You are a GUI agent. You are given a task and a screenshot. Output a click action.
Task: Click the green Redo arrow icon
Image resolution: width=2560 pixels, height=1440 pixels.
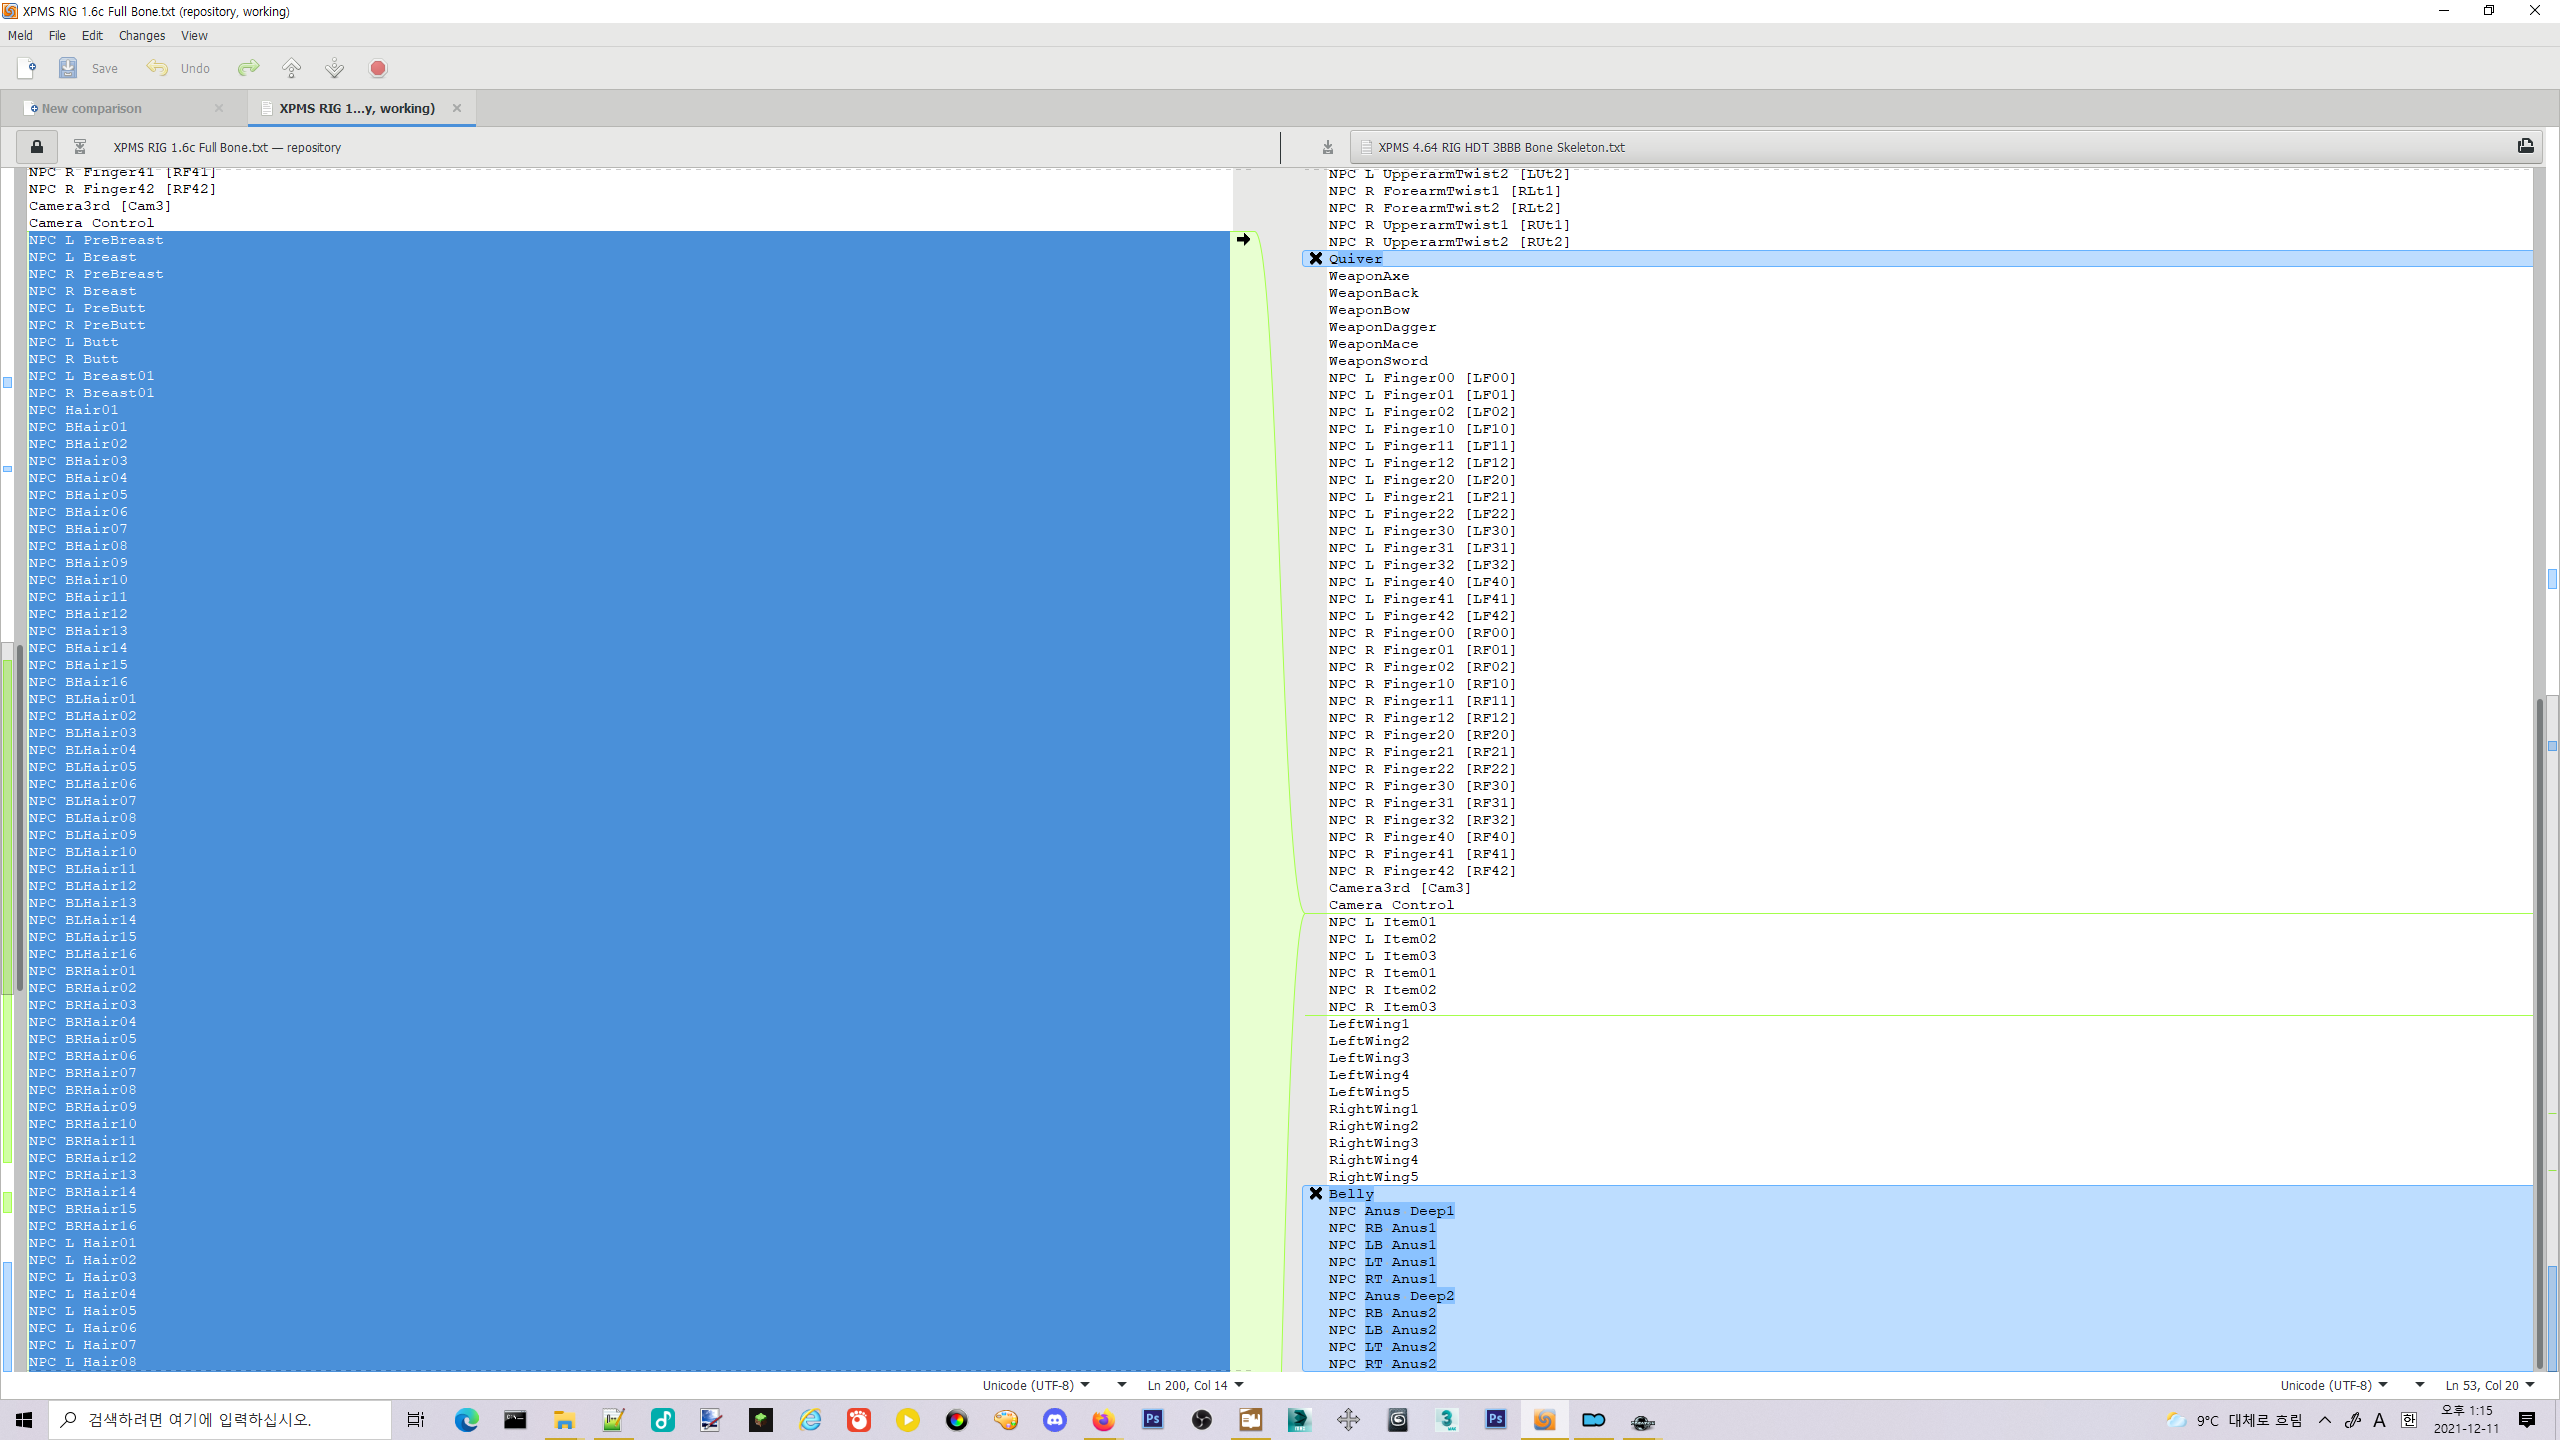248,68
